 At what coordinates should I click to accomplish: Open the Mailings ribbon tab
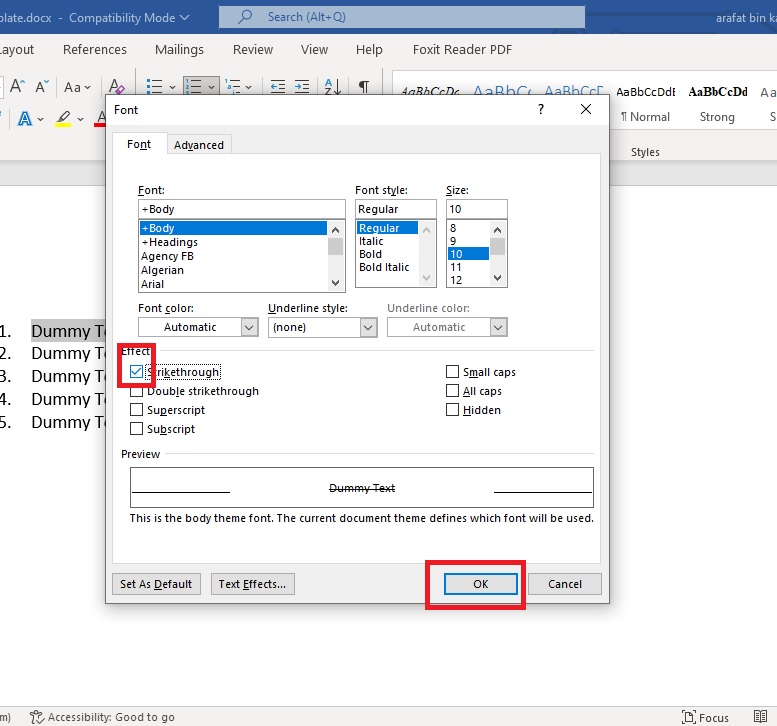179,50
